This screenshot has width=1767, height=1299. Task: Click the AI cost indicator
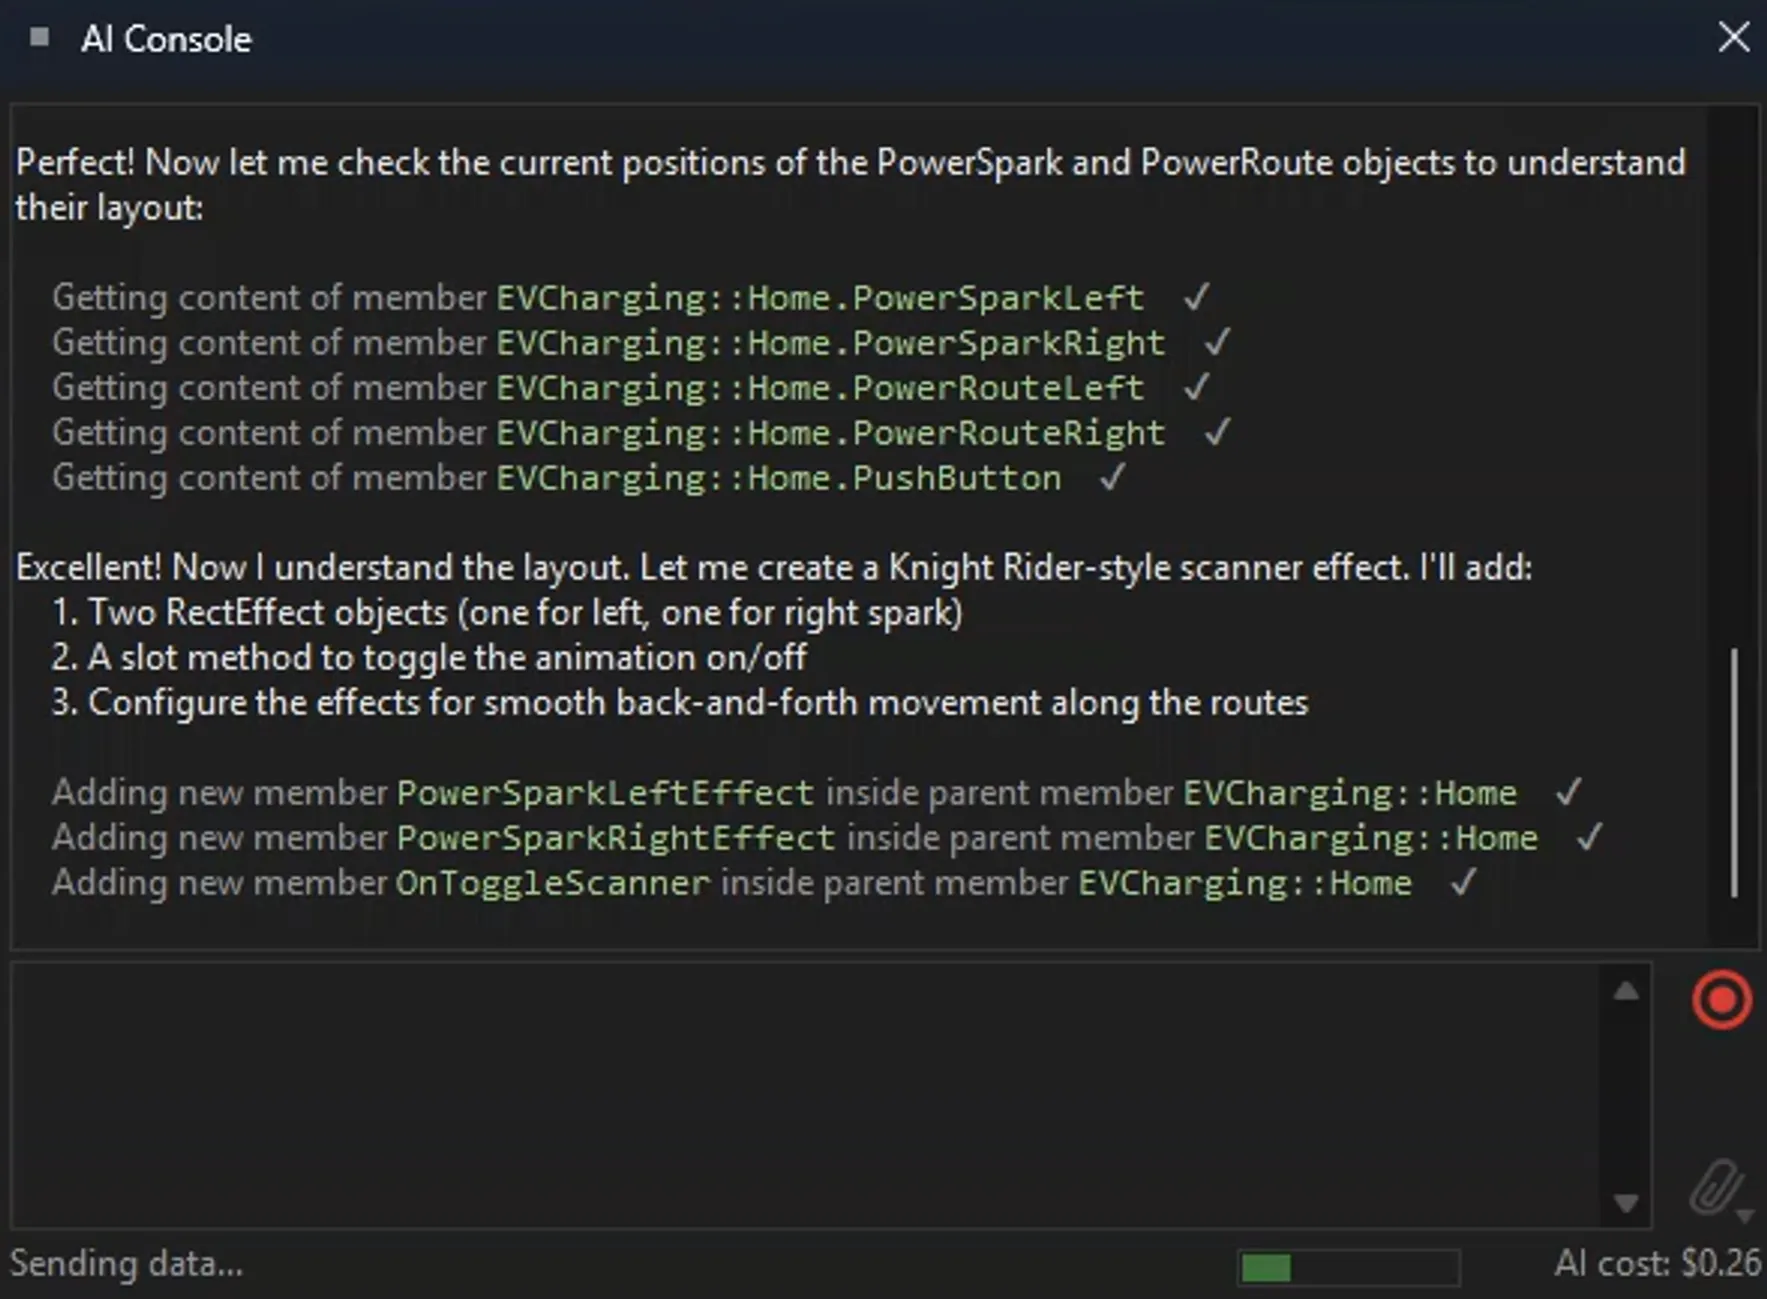coord(1656,1264)
